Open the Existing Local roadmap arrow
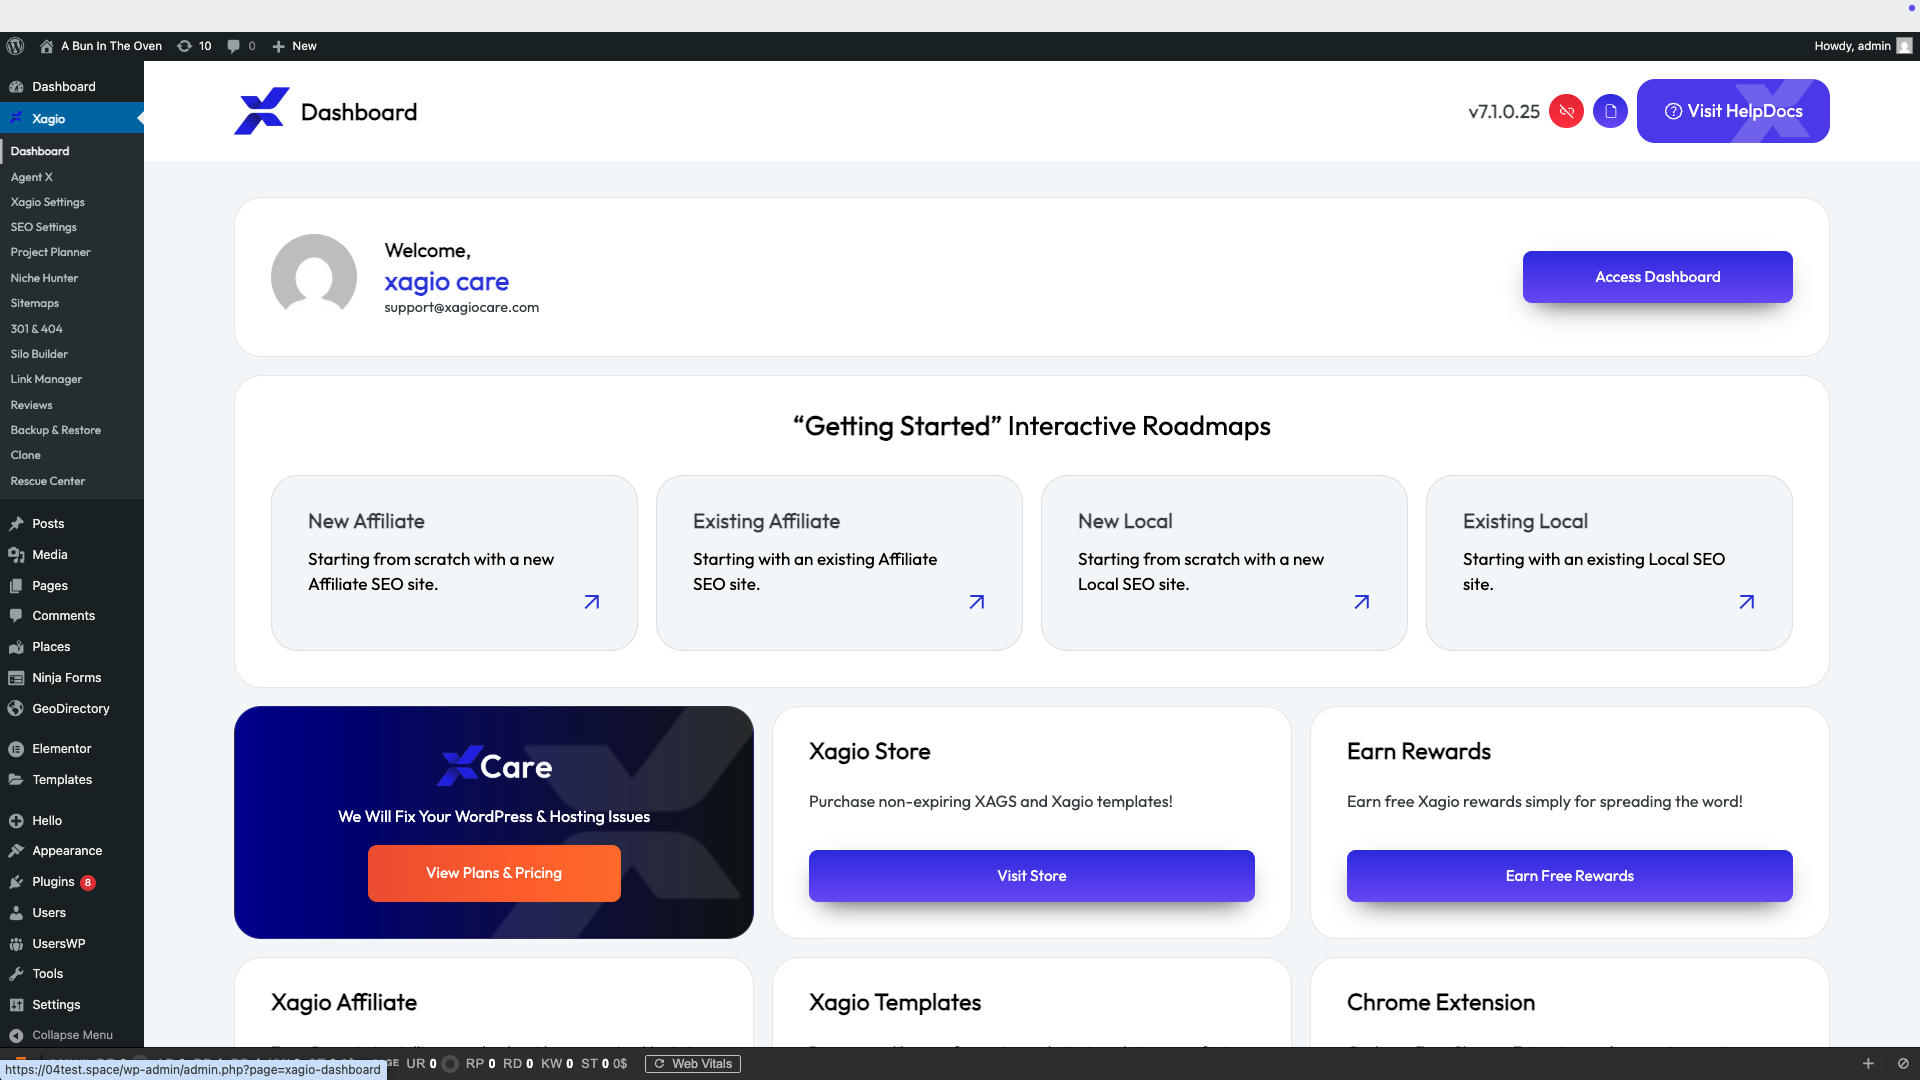Image resolution: width=1920 pixels, height=1080 pixels. coord(1747,602)
